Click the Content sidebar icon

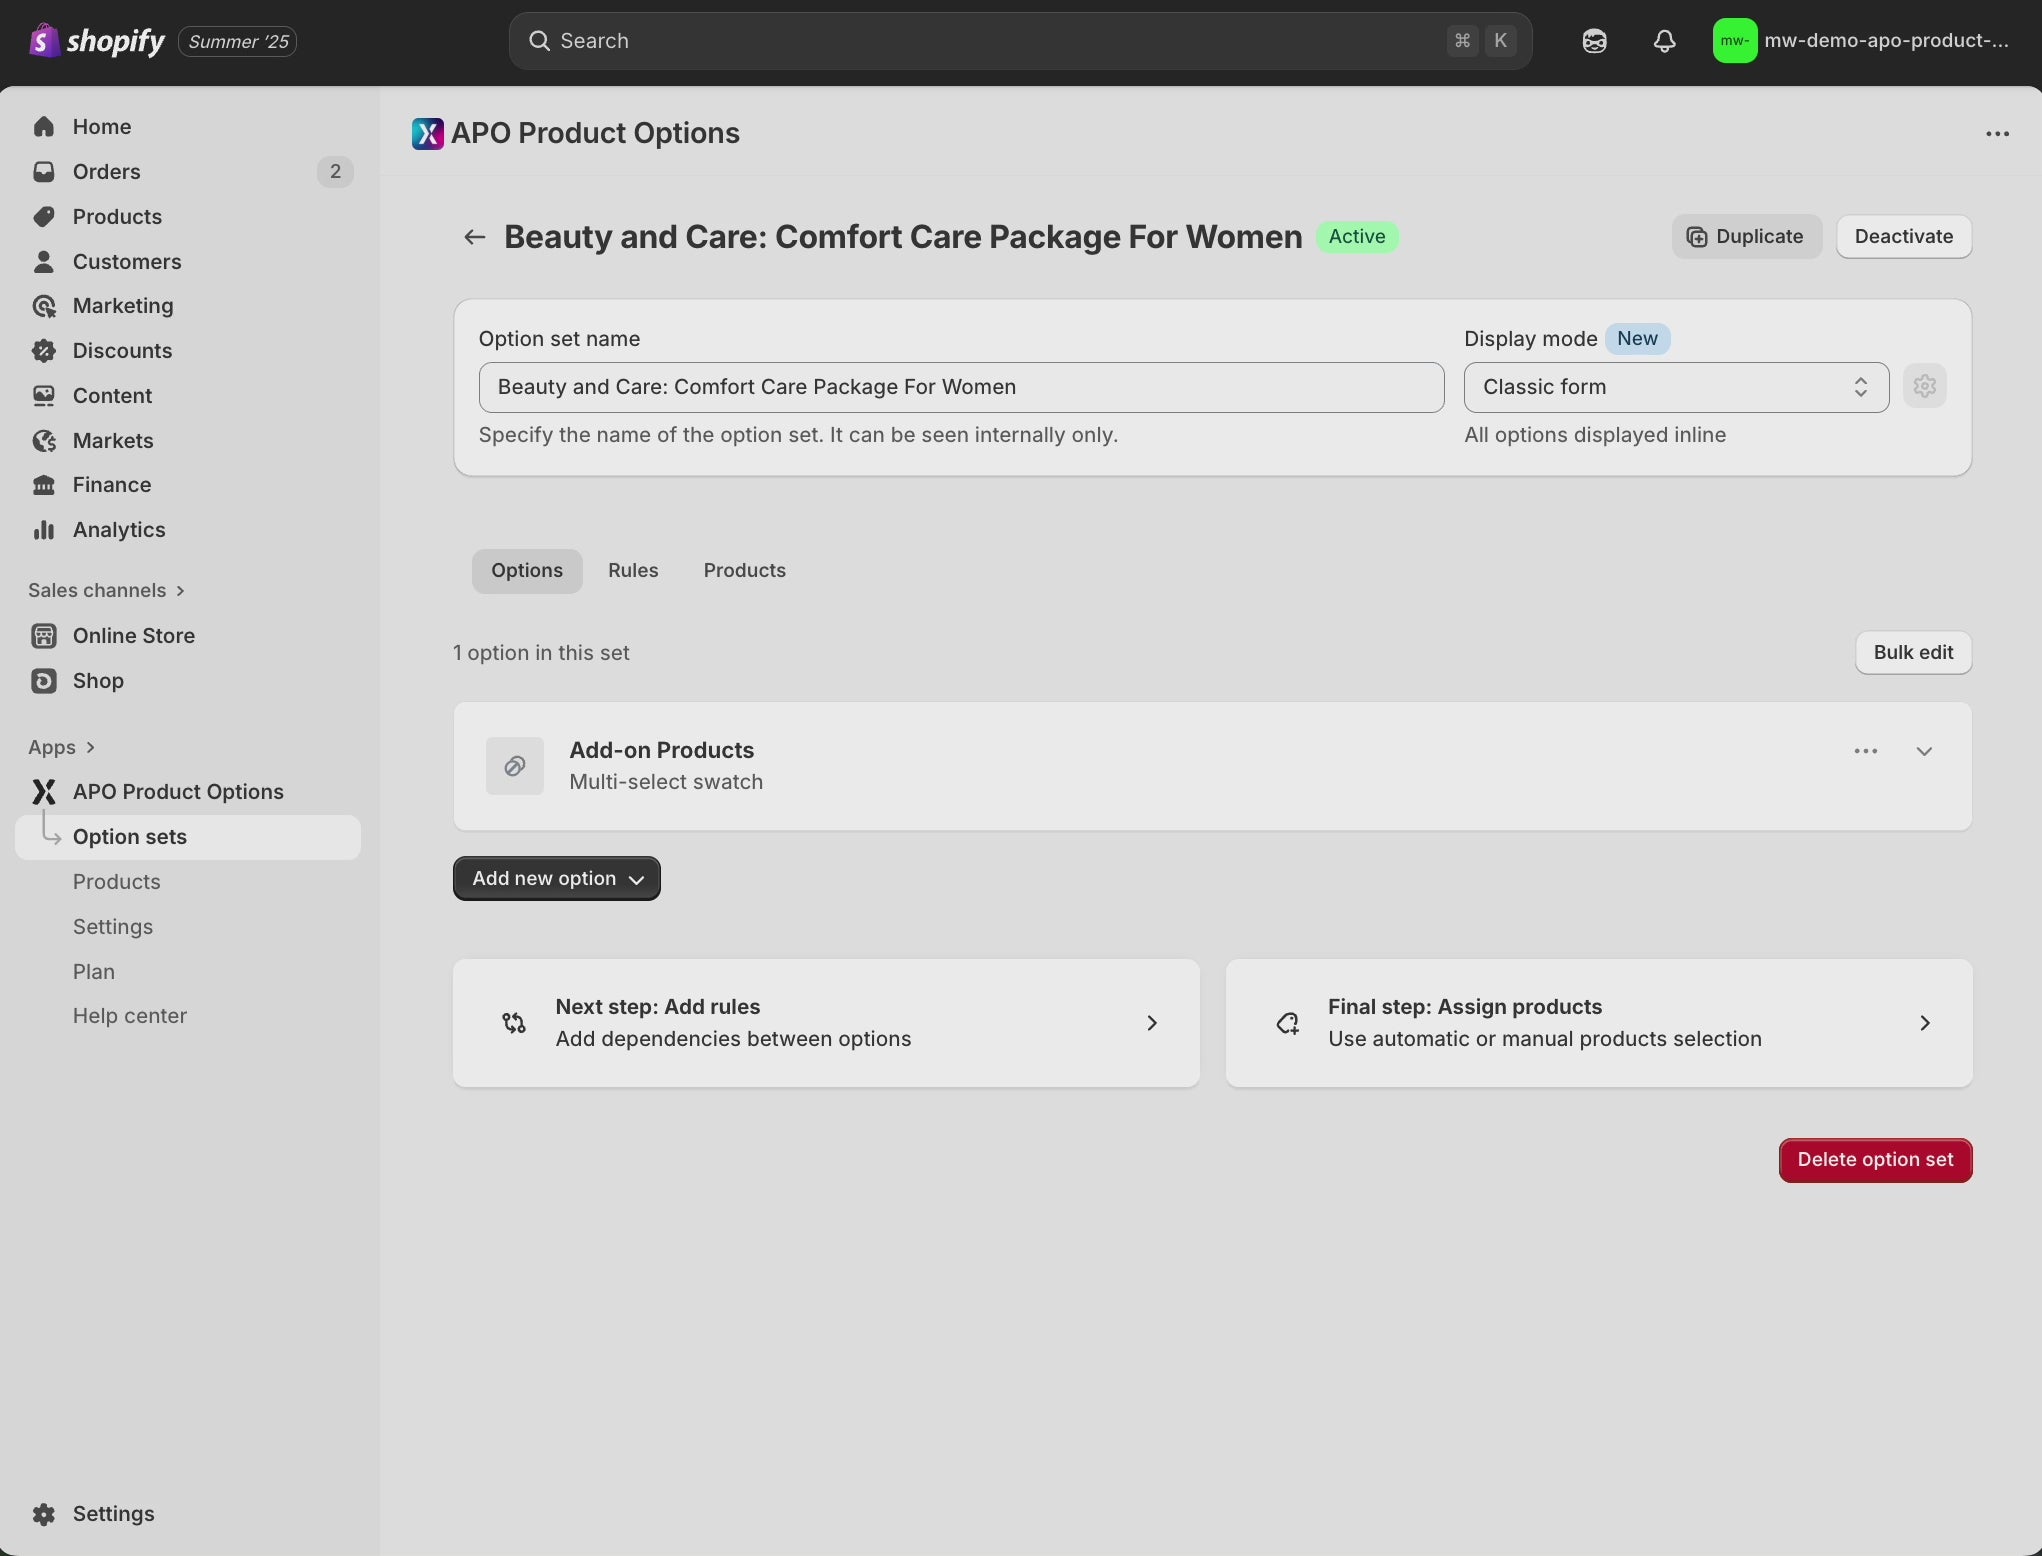tap(44, 396)
